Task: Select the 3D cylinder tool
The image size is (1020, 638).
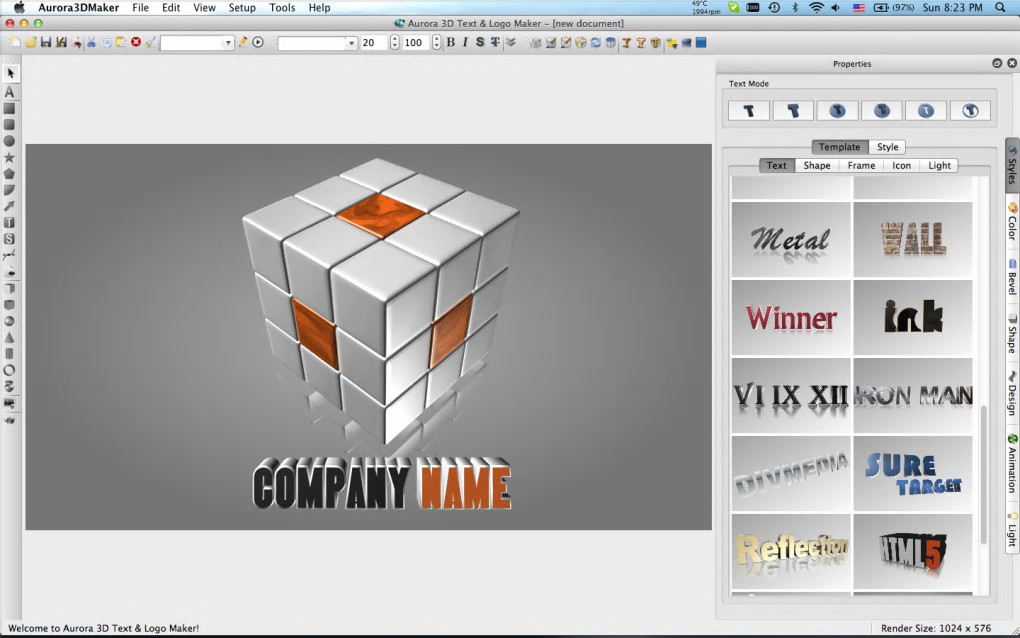Action: [x=10, y=354]
